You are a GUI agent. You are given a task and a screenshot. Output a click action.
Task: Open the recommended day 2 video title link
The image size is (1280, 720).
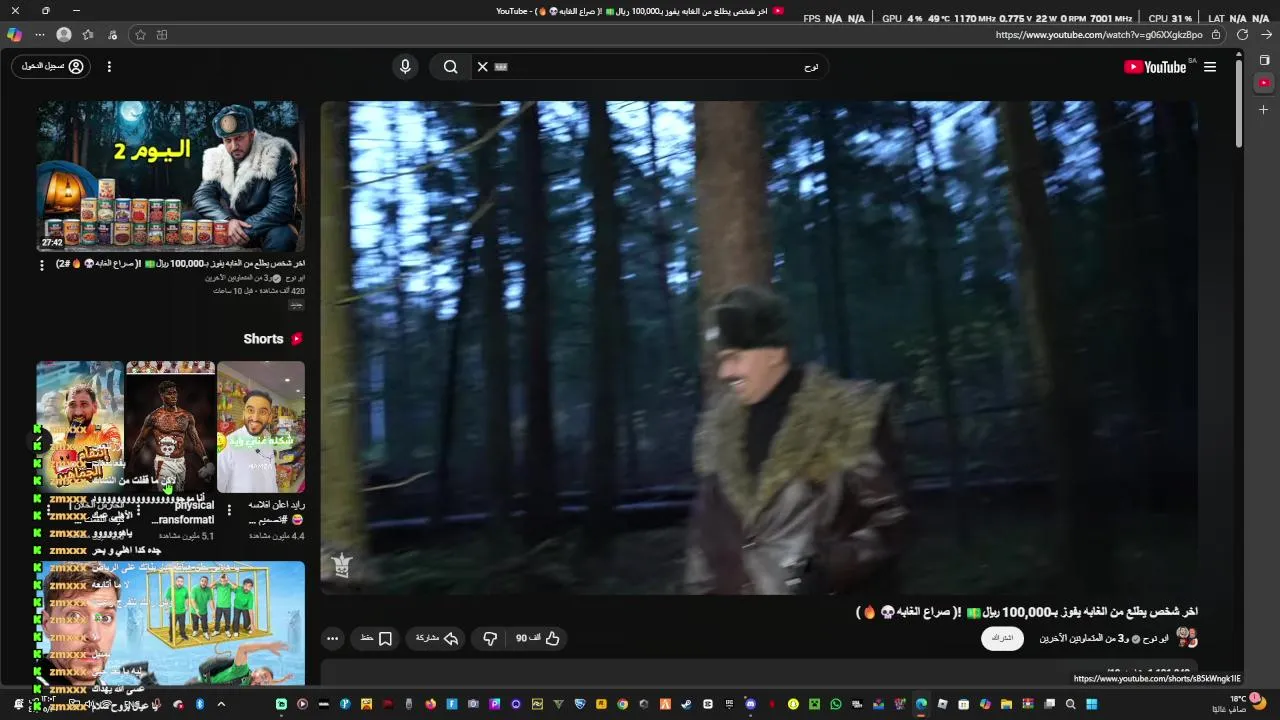tap(181, 264)
